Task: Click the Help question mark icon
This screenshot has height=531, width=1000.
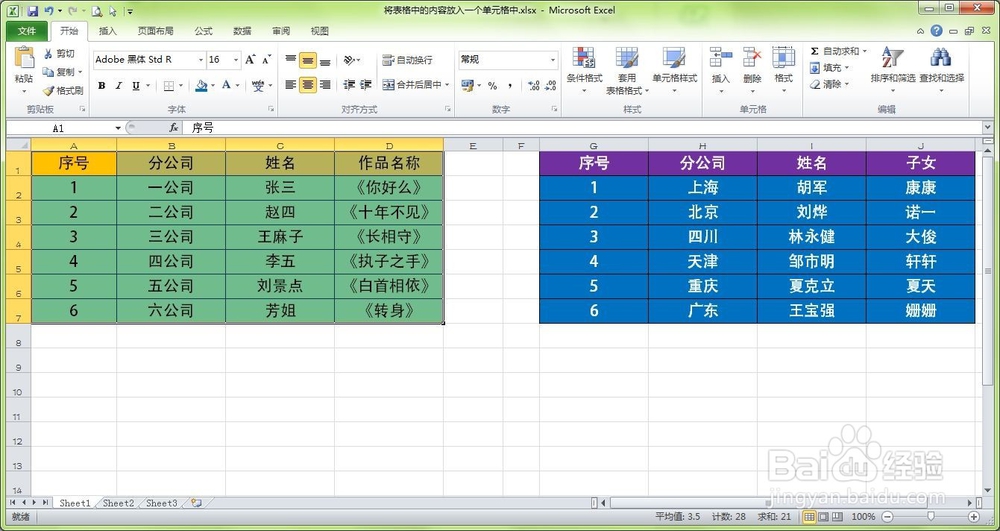Action: [x=936, y=31]
